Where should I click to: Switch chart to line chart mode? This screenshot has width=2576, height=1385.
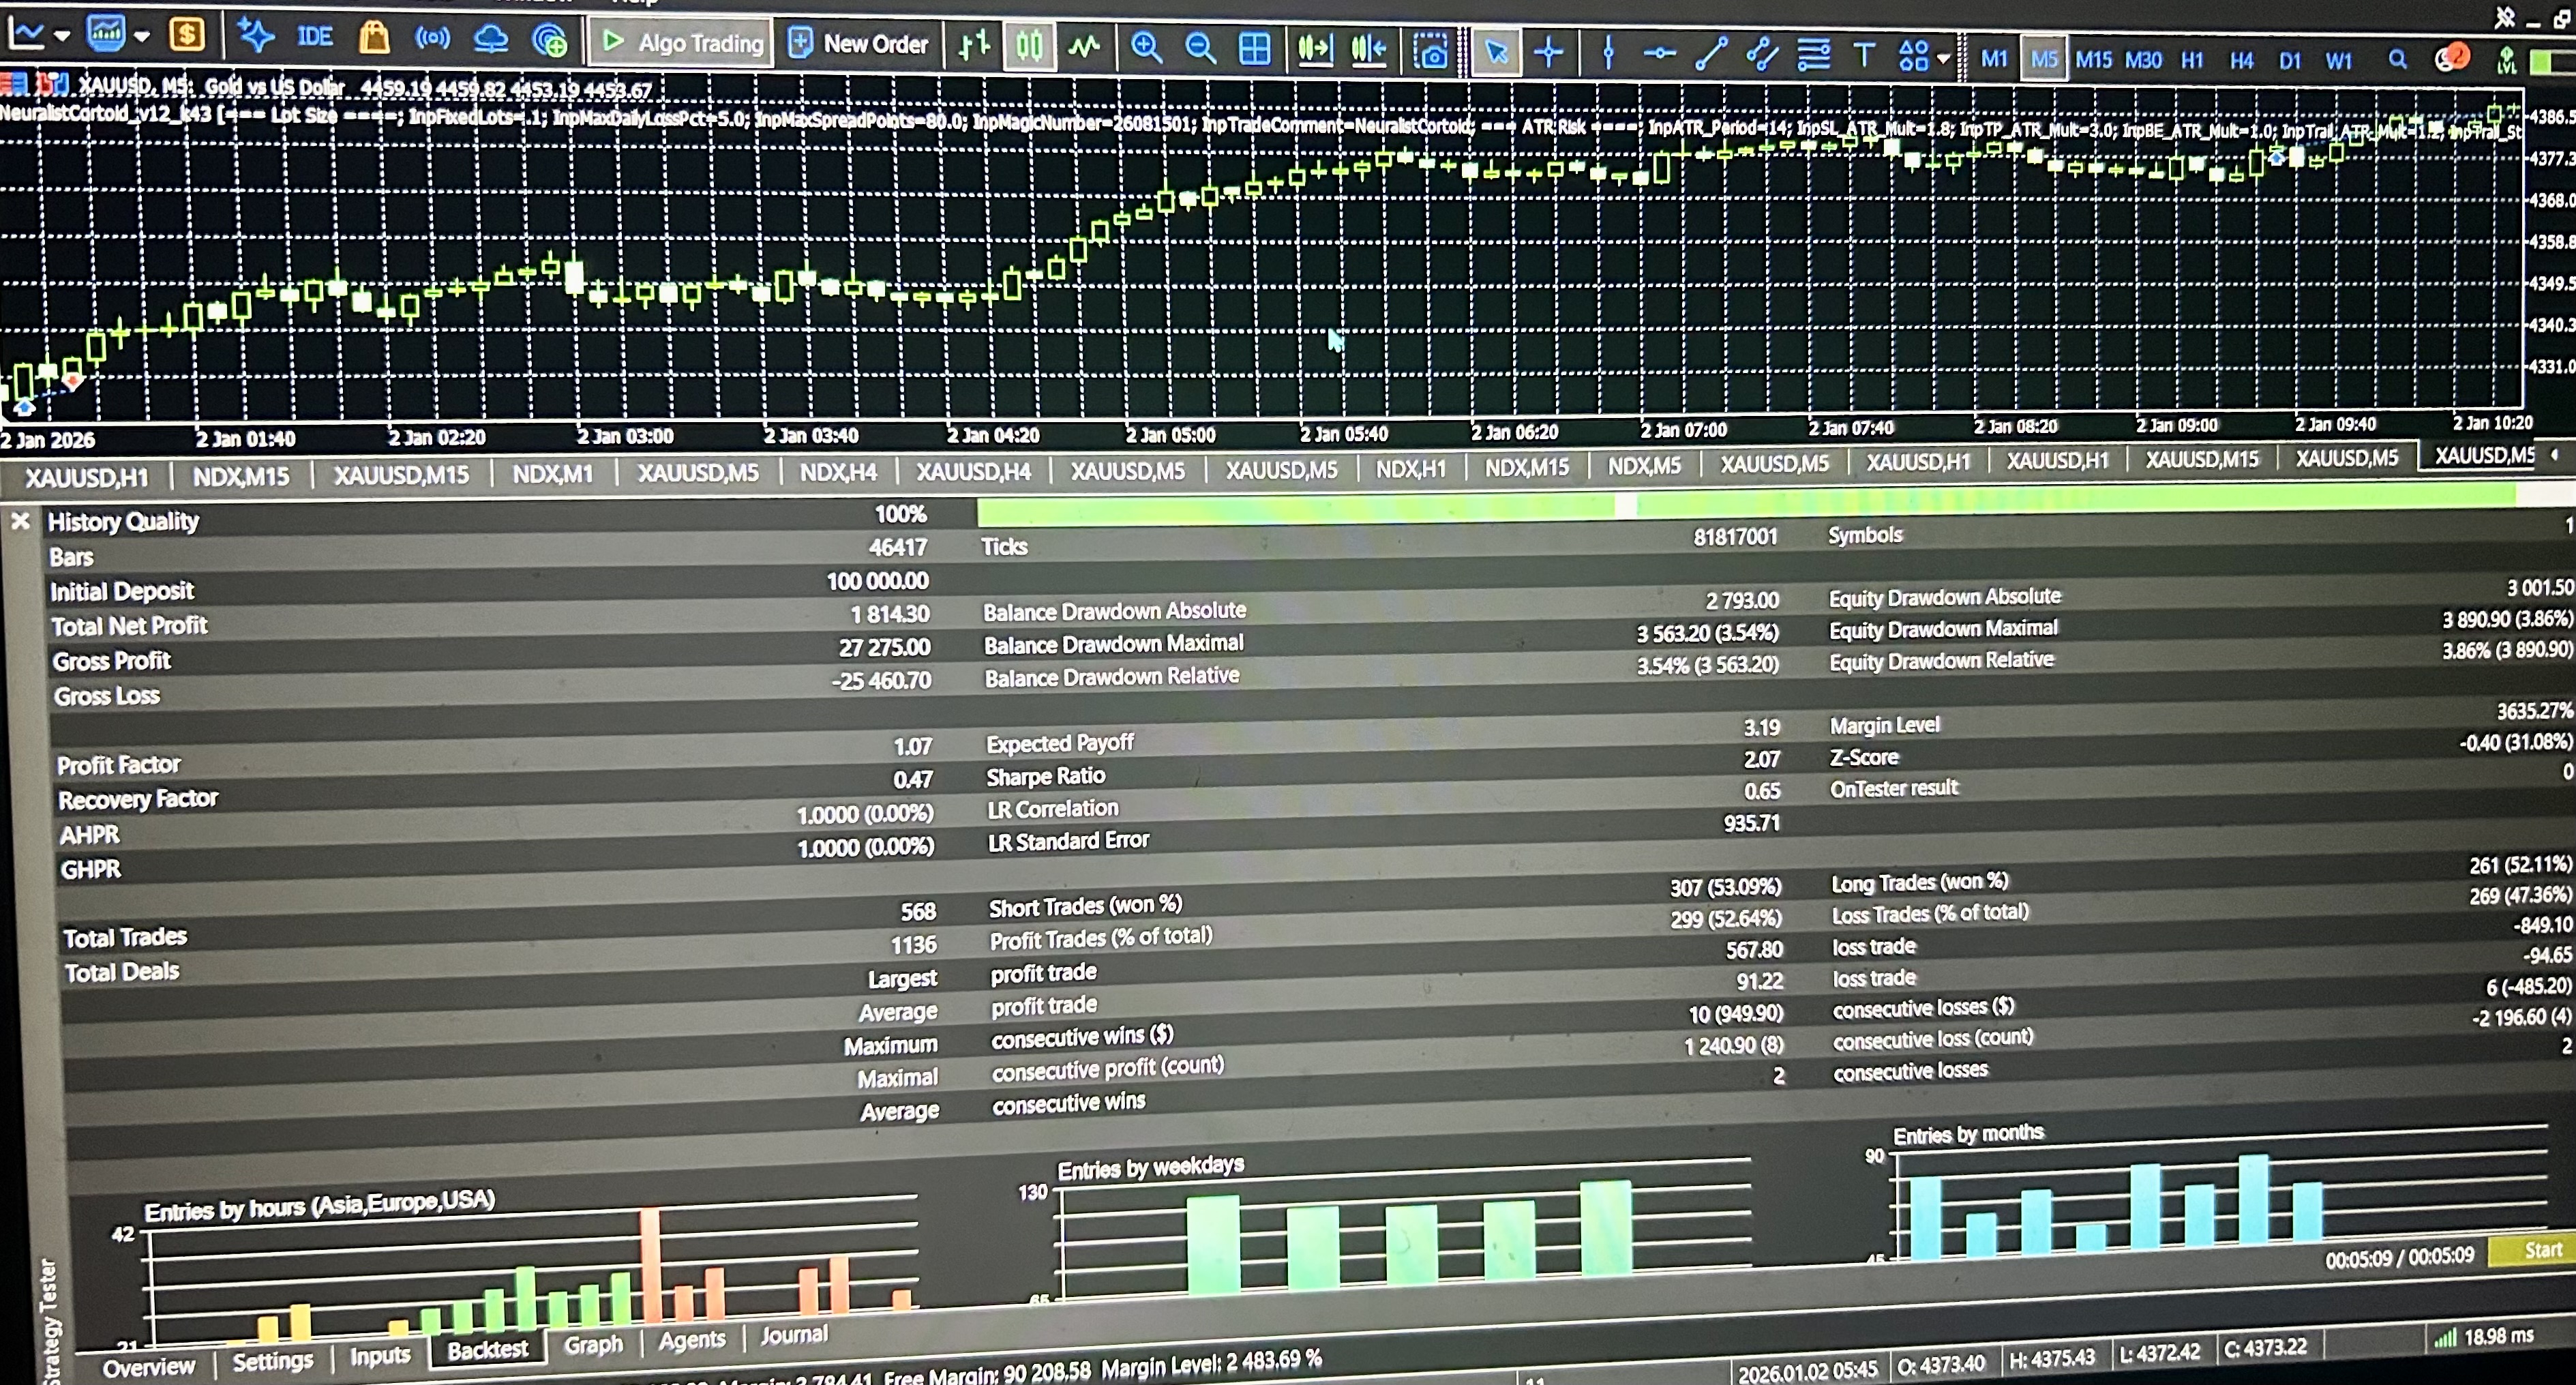pos(1084,46)
